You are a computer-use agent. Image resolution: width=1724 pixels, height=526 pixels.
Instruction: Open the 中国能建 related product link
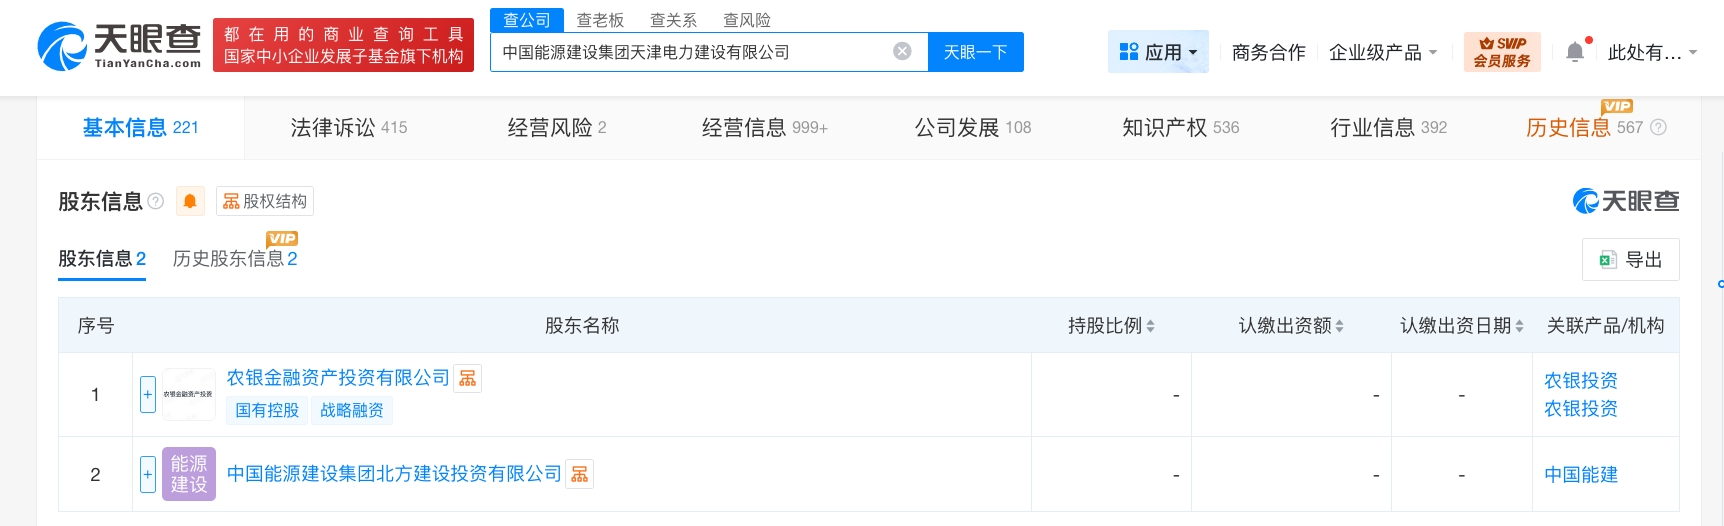(1580, 474)
